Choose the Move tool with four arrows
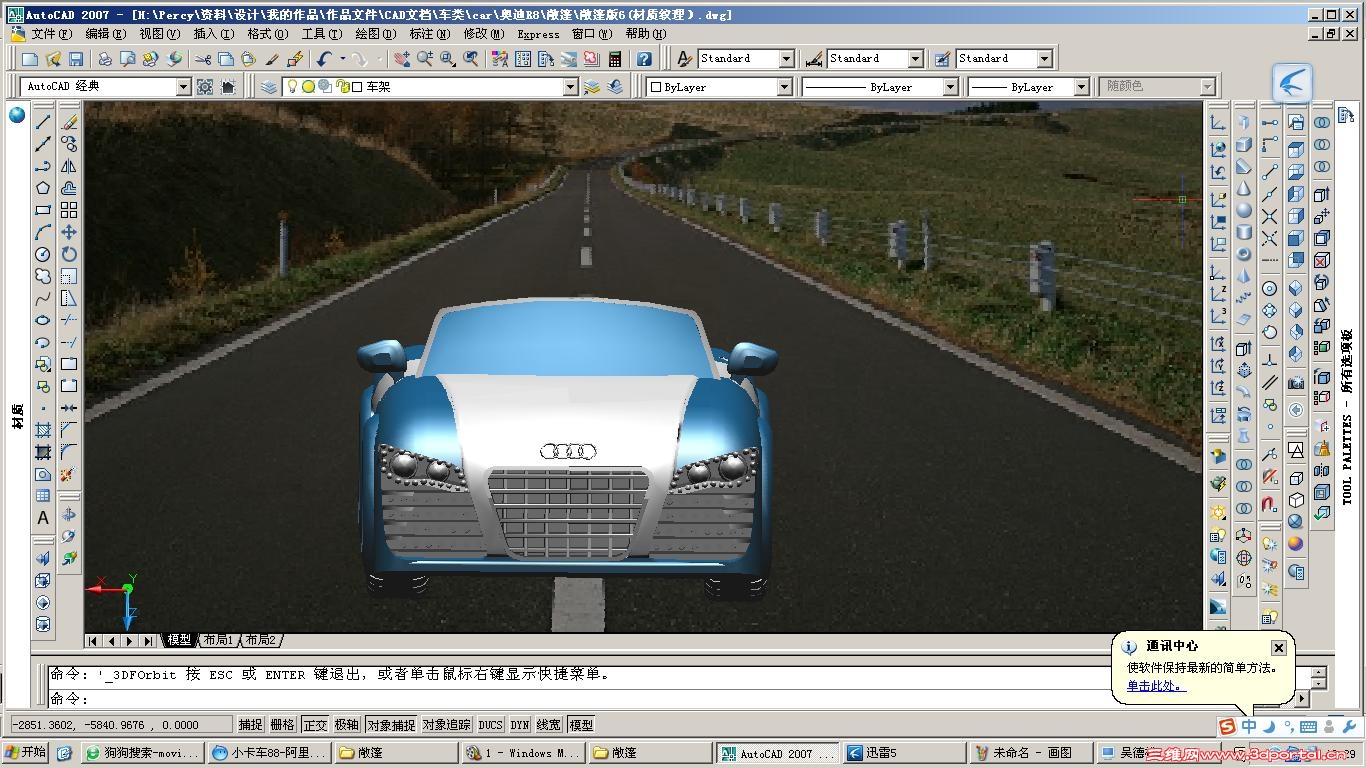 coord(69,232)
